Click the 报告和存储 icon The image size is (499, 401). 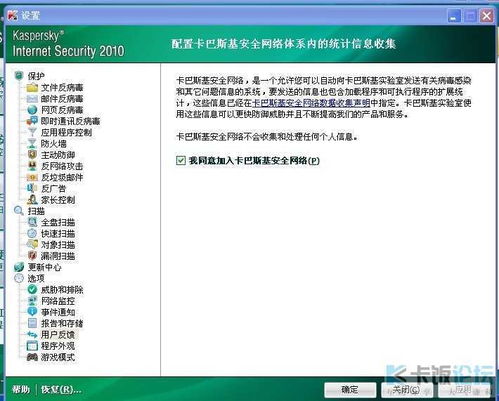coord(32,323)
